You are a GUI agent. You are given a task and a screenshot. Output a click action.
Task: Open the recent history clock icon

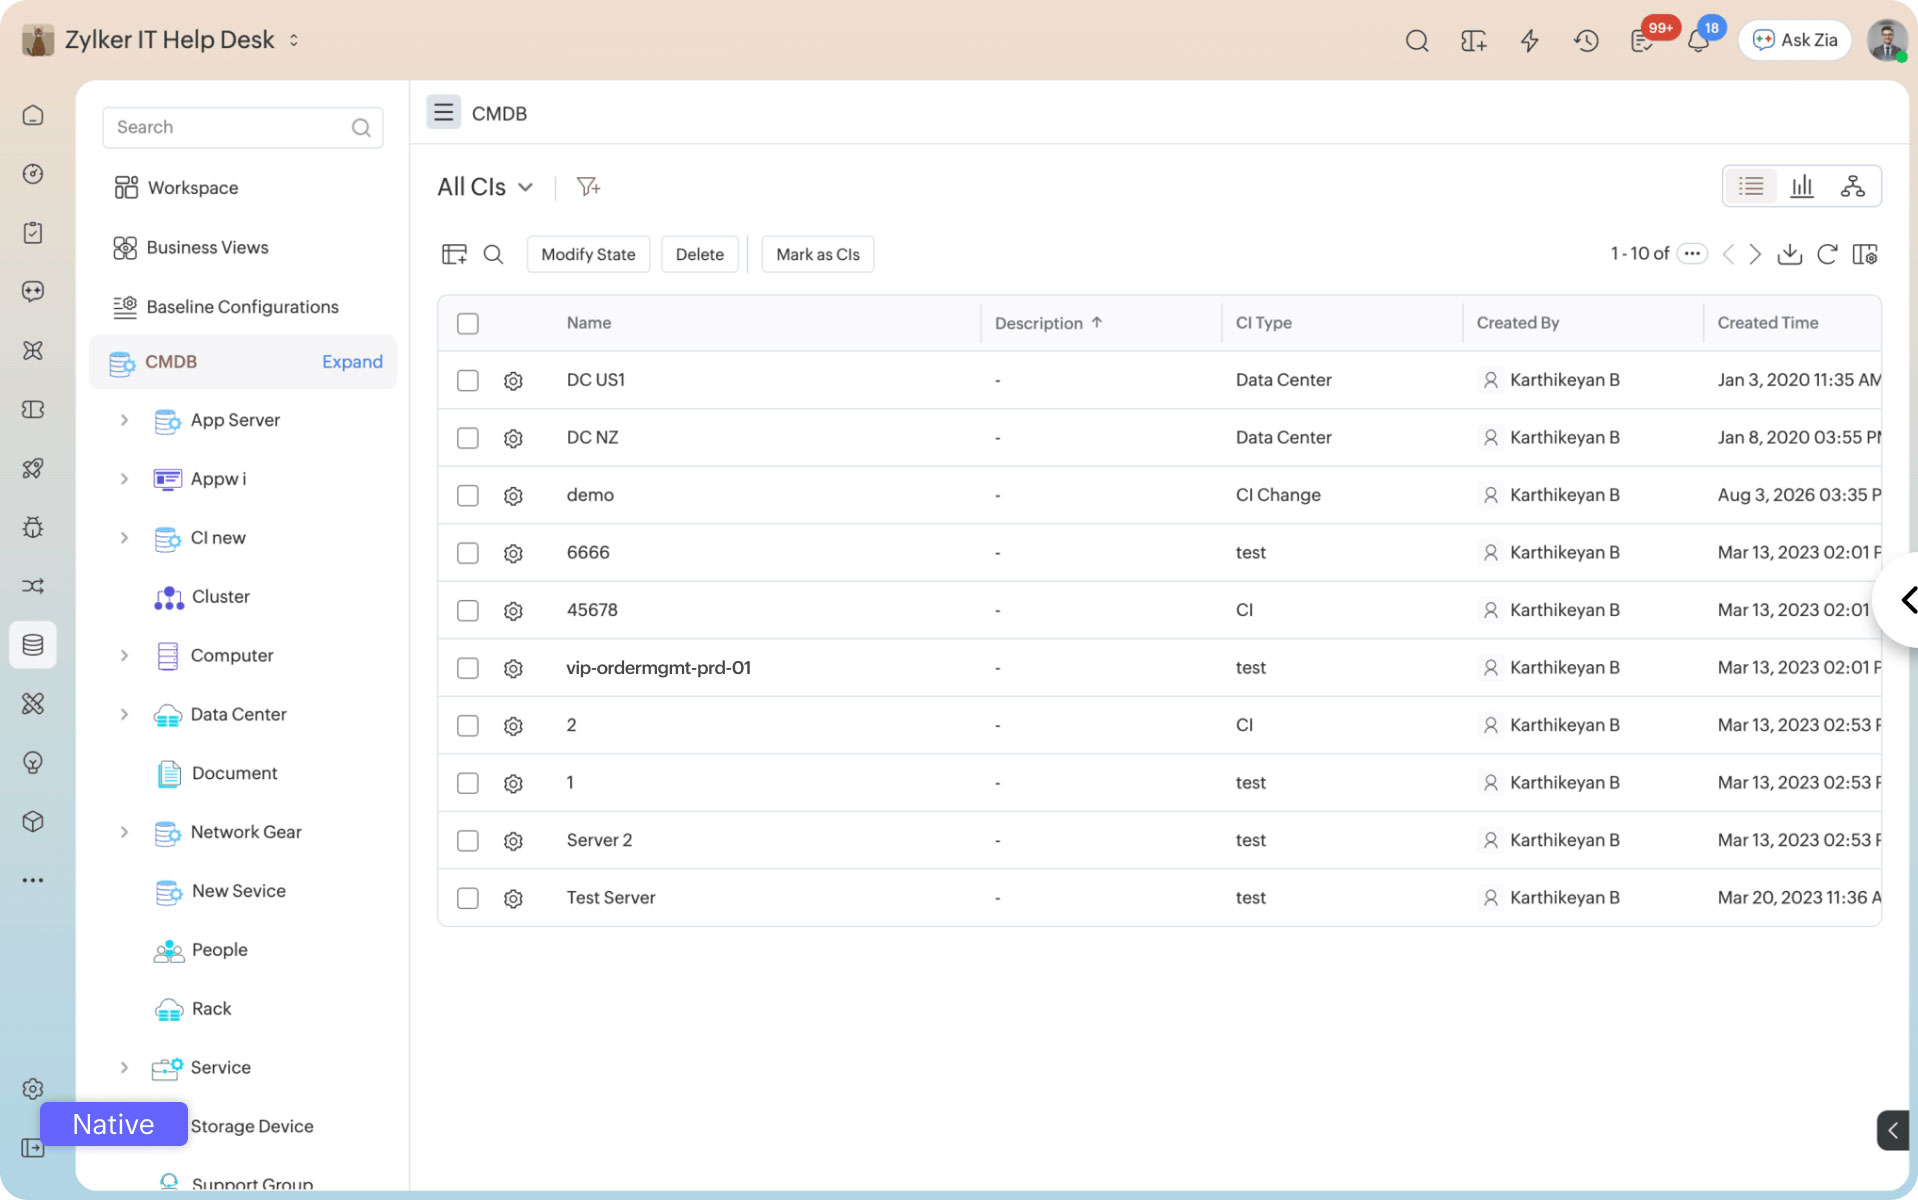tap(1586, 41)
